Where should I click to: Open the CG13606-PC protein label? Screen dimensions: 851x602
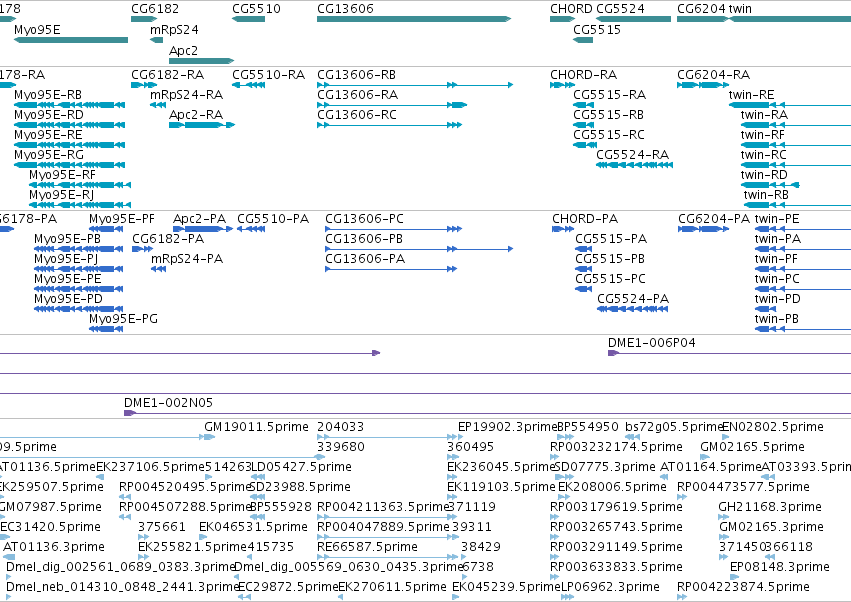pyautogui.click(x=364, y=219)
